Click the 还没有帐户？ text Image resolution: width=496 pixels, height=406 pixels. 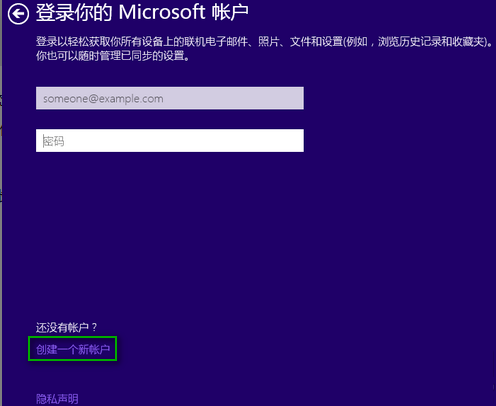(66, 327)
